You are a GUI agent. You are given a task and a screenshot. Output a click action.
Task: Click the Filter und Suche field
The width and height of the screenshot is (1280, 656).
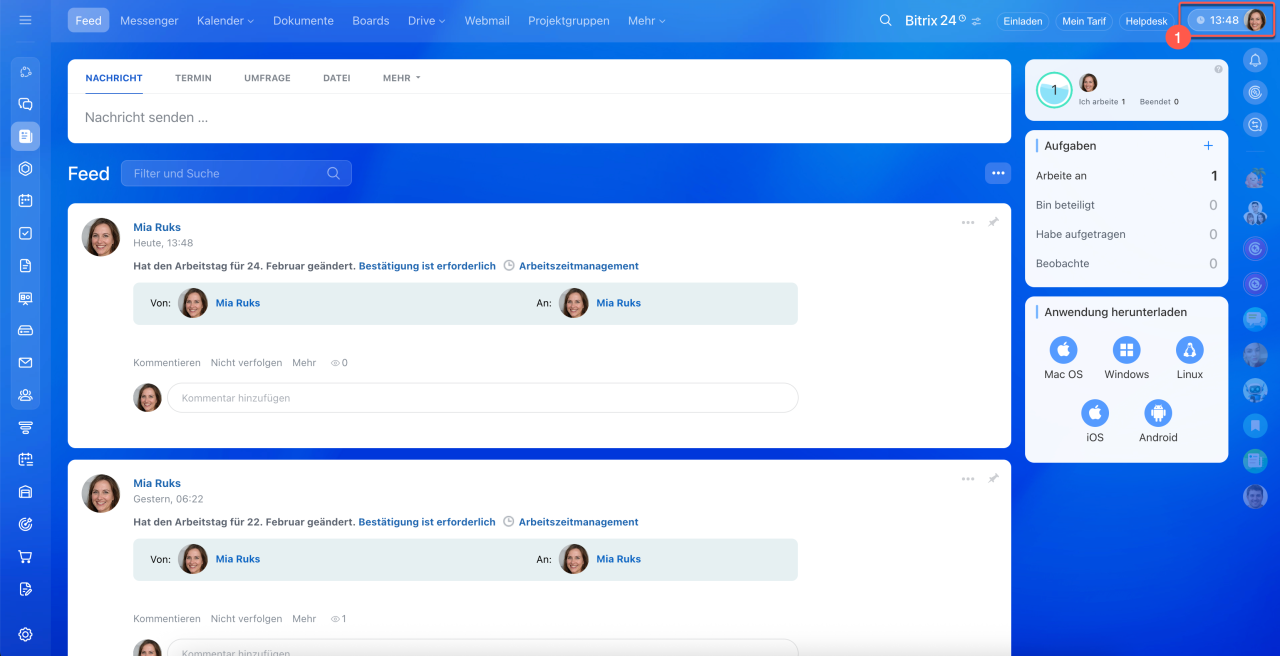(x=228, y=173)
